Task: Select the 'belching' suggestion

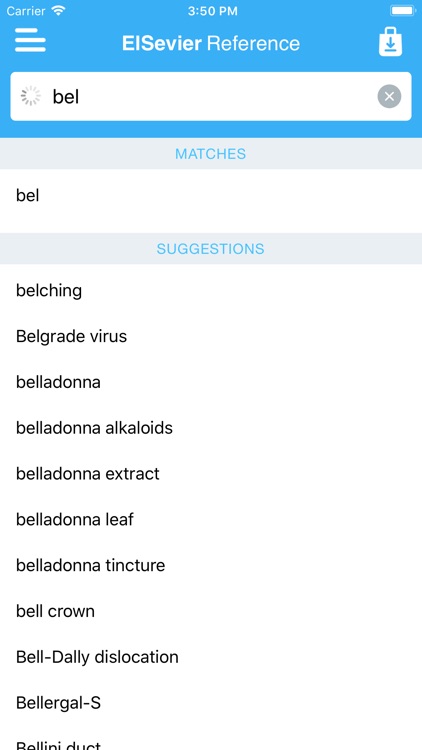Action: point(211,291)
